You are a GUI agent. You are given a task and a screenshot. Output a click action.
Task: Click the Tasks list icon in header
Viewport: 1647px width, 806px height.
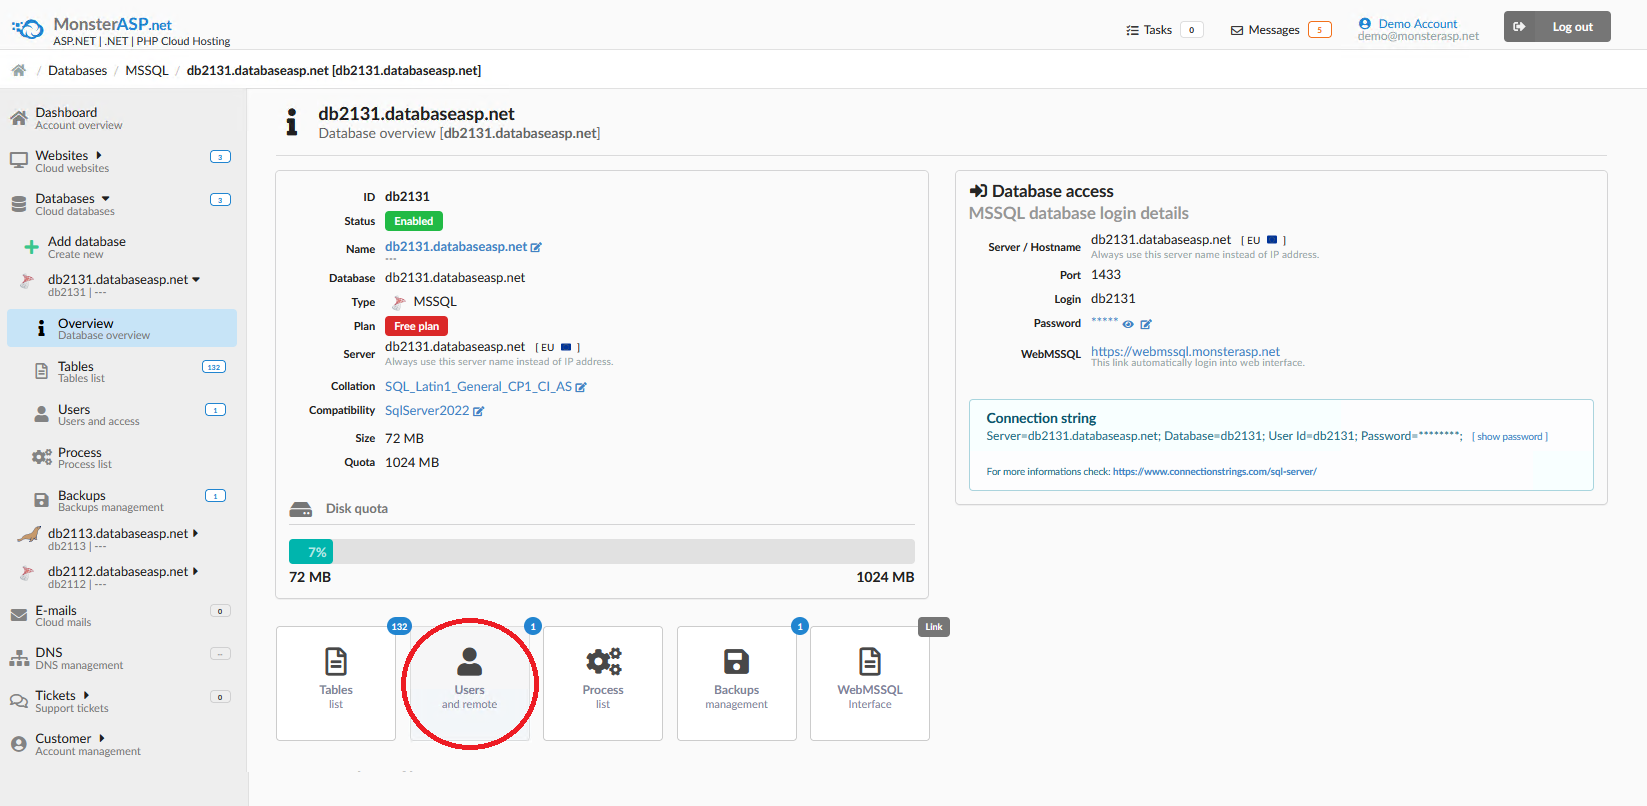(x=1132, y=30)
